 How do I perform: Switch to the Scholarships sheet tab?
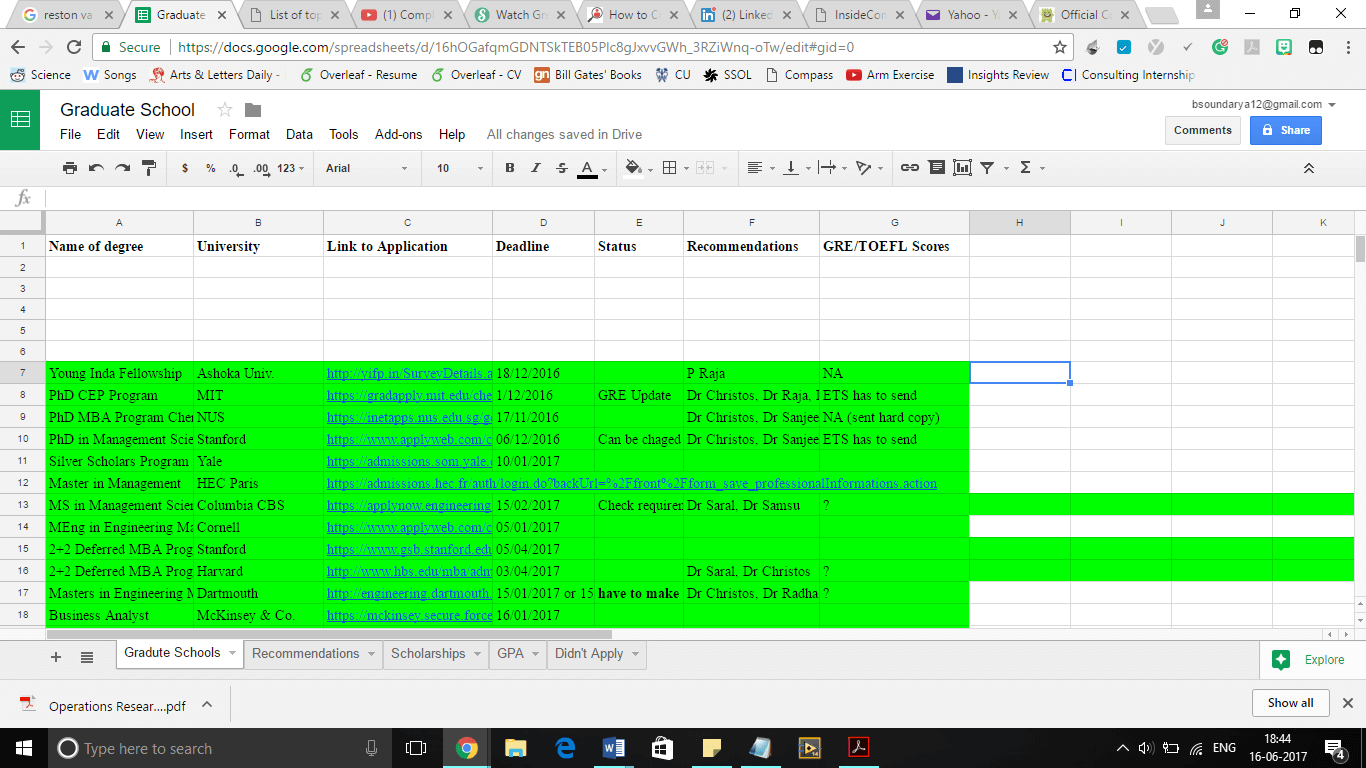pos(435,654)
